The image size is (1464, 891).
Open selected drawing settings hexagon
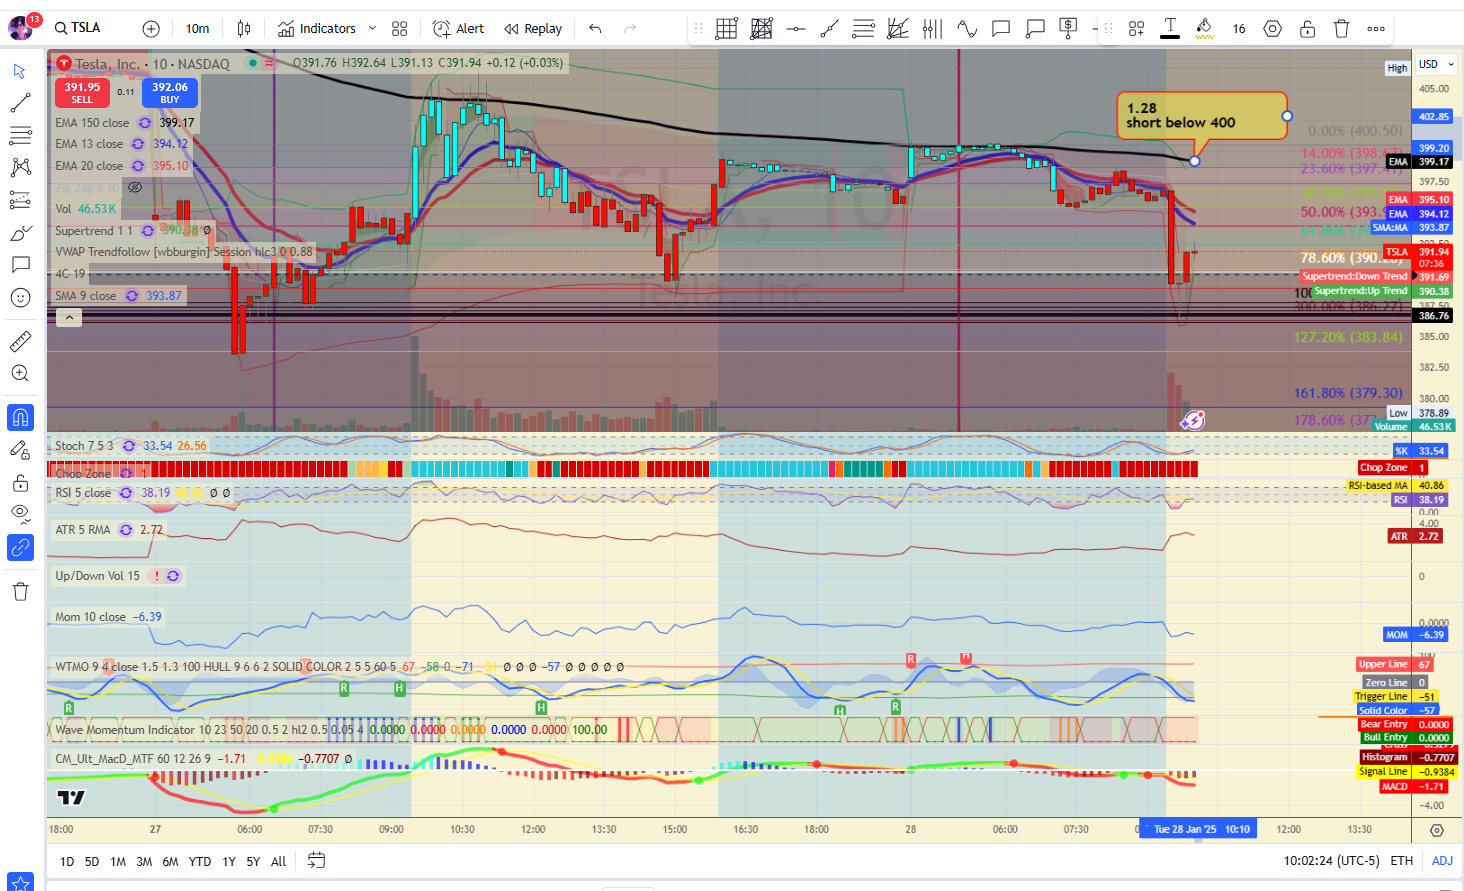coord(1273,29)
